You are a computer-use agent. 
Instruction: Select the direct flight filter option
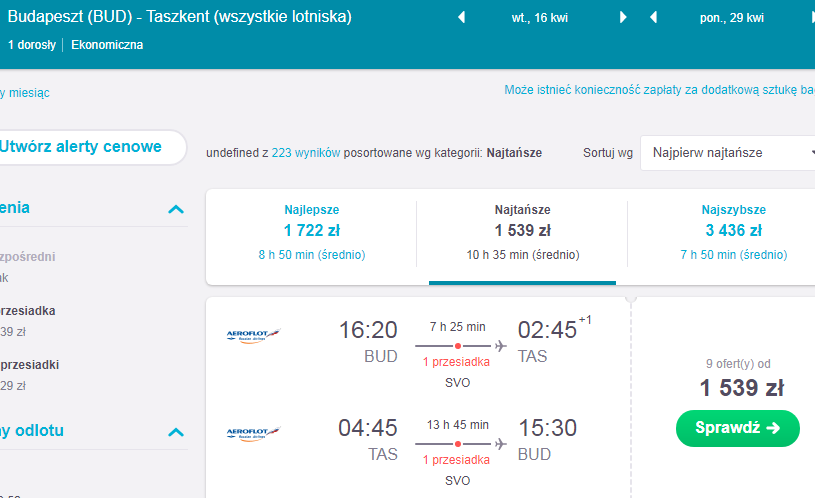28,257
